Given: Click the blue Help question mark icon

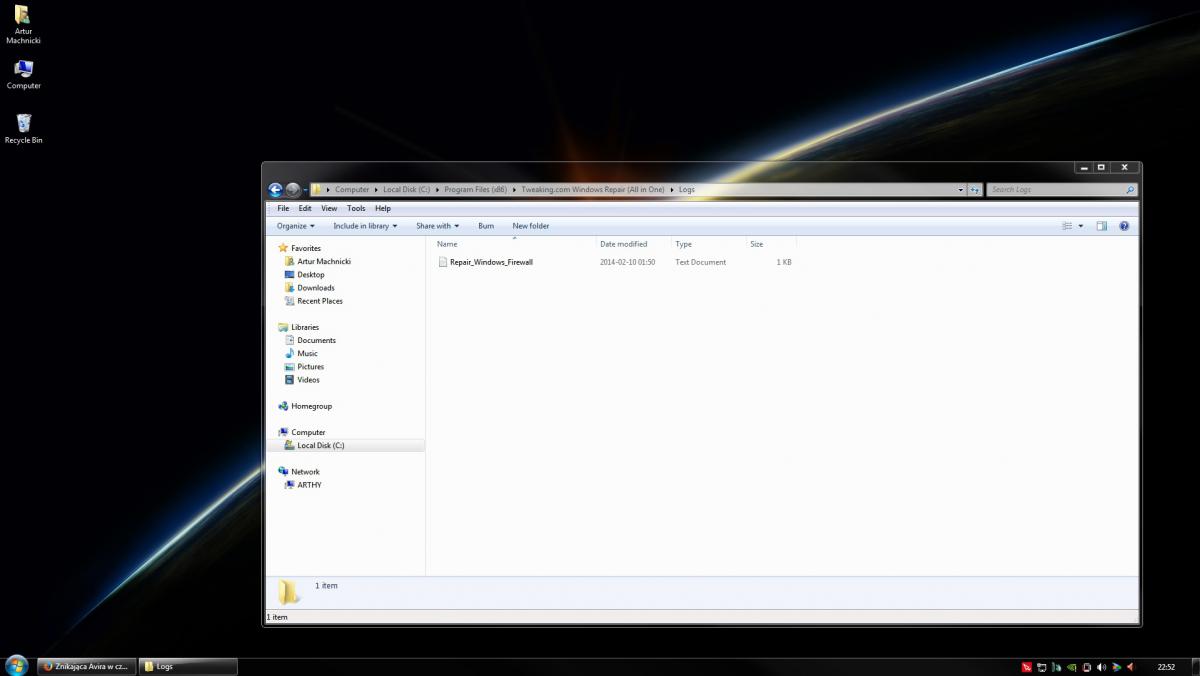Looking at the screenshot, I should 1124,226.
